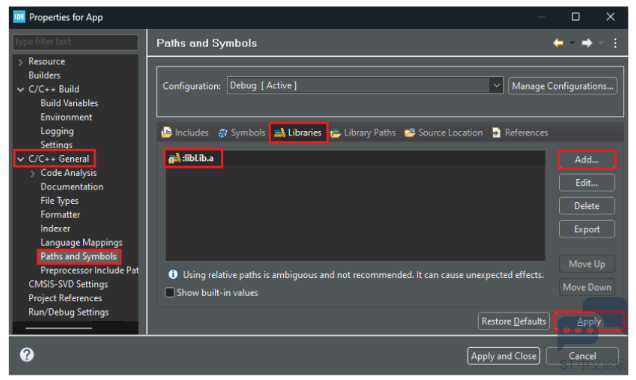
Task: Select Build Variables tree item
Action: coord(69,103)
